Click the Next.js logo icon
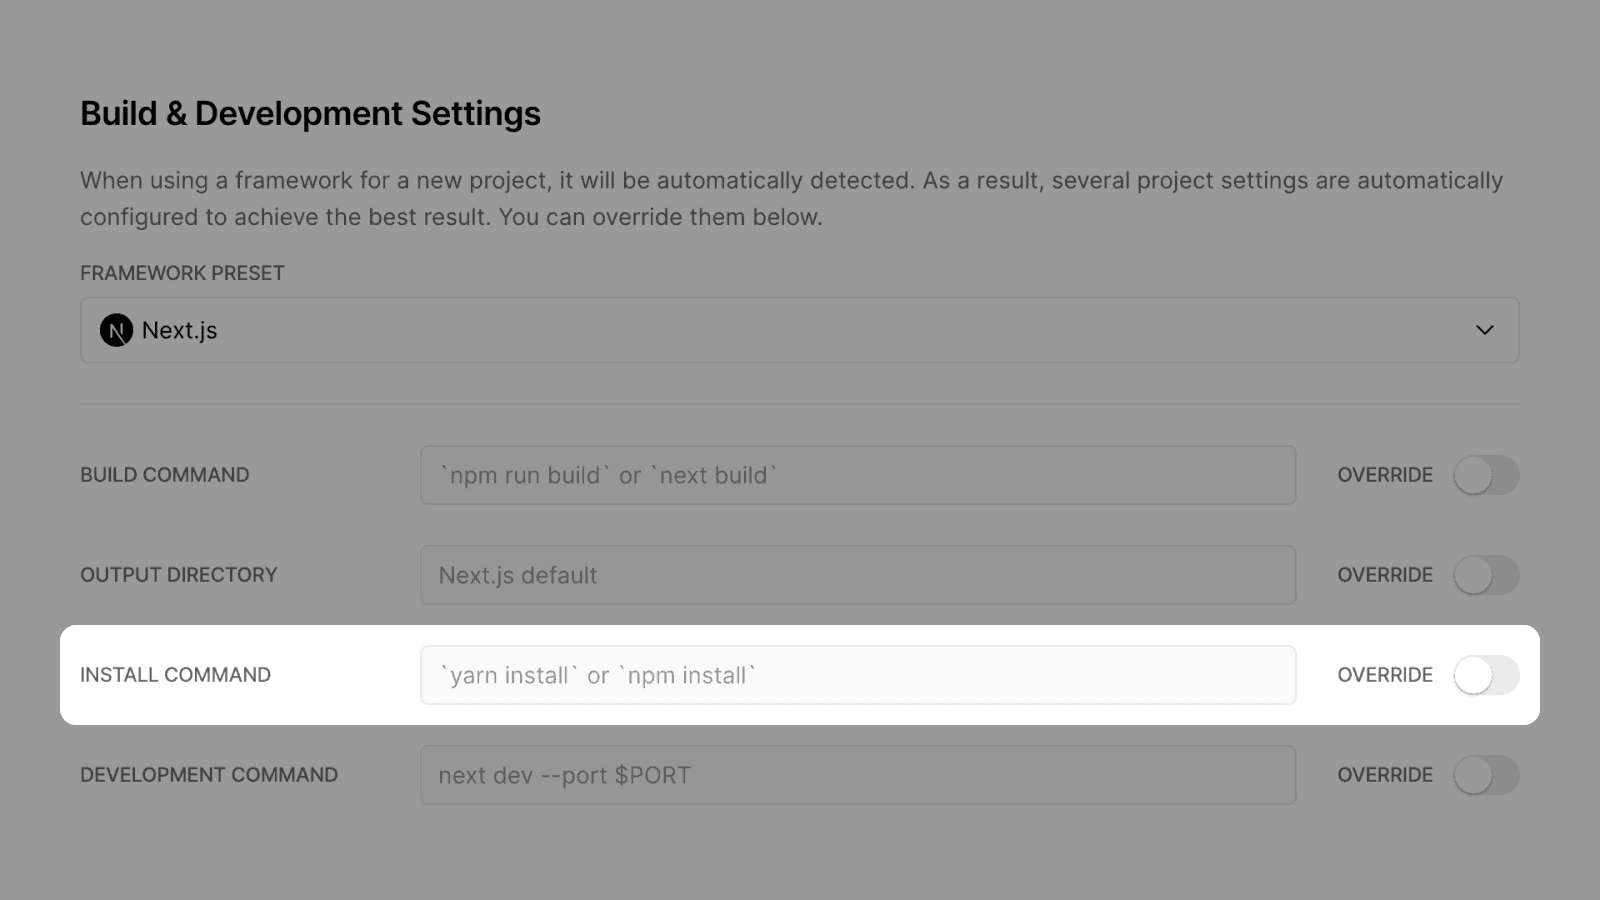Screen dimensions: 1600x900 (116, 330)
